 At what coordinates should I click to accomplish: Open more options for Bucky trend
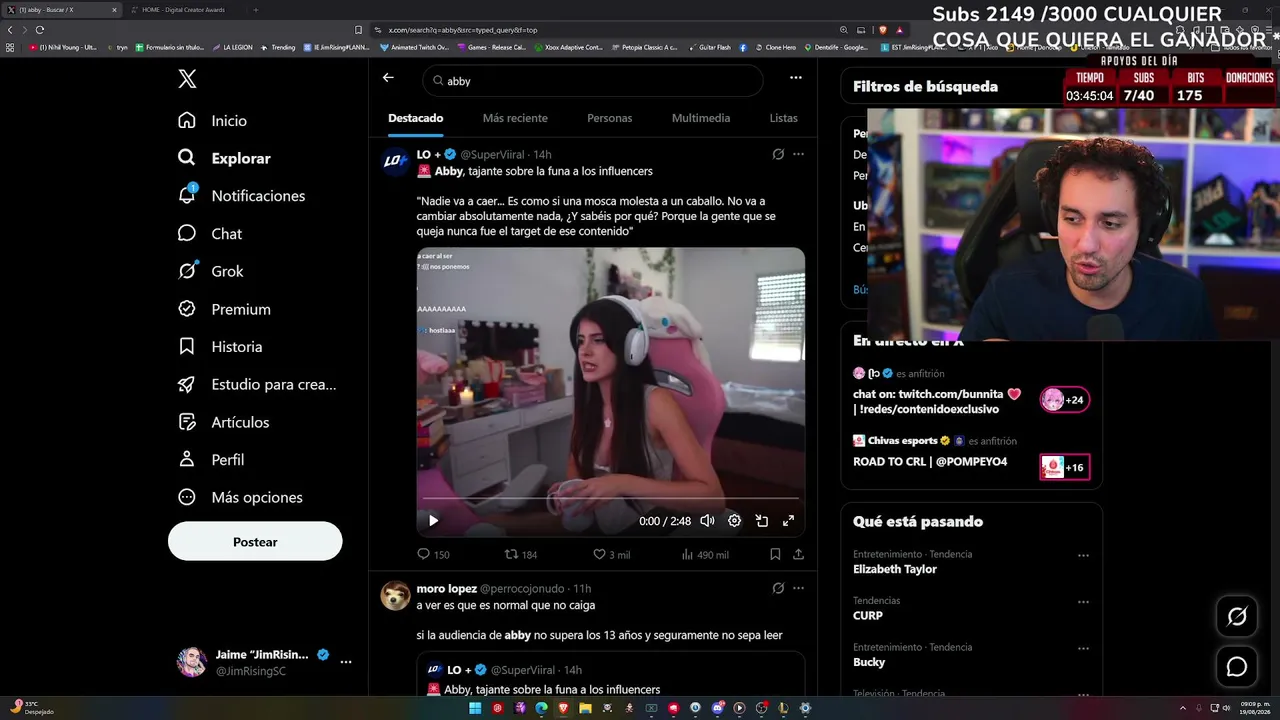point(1083,648)
